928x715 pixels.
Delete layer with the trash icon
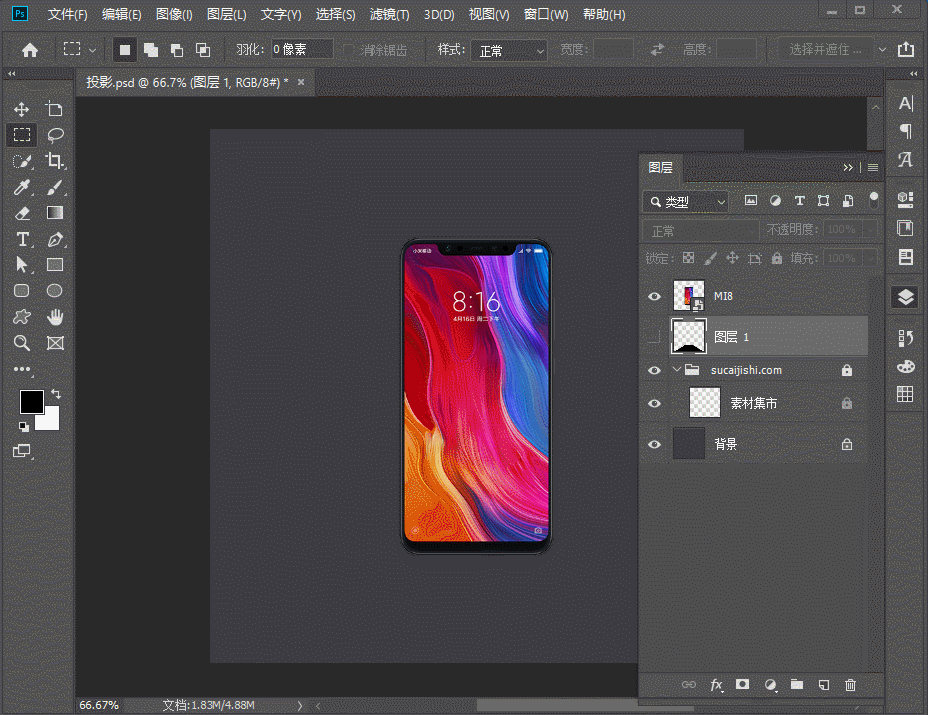pyautogui.click(x=850, y=685)
